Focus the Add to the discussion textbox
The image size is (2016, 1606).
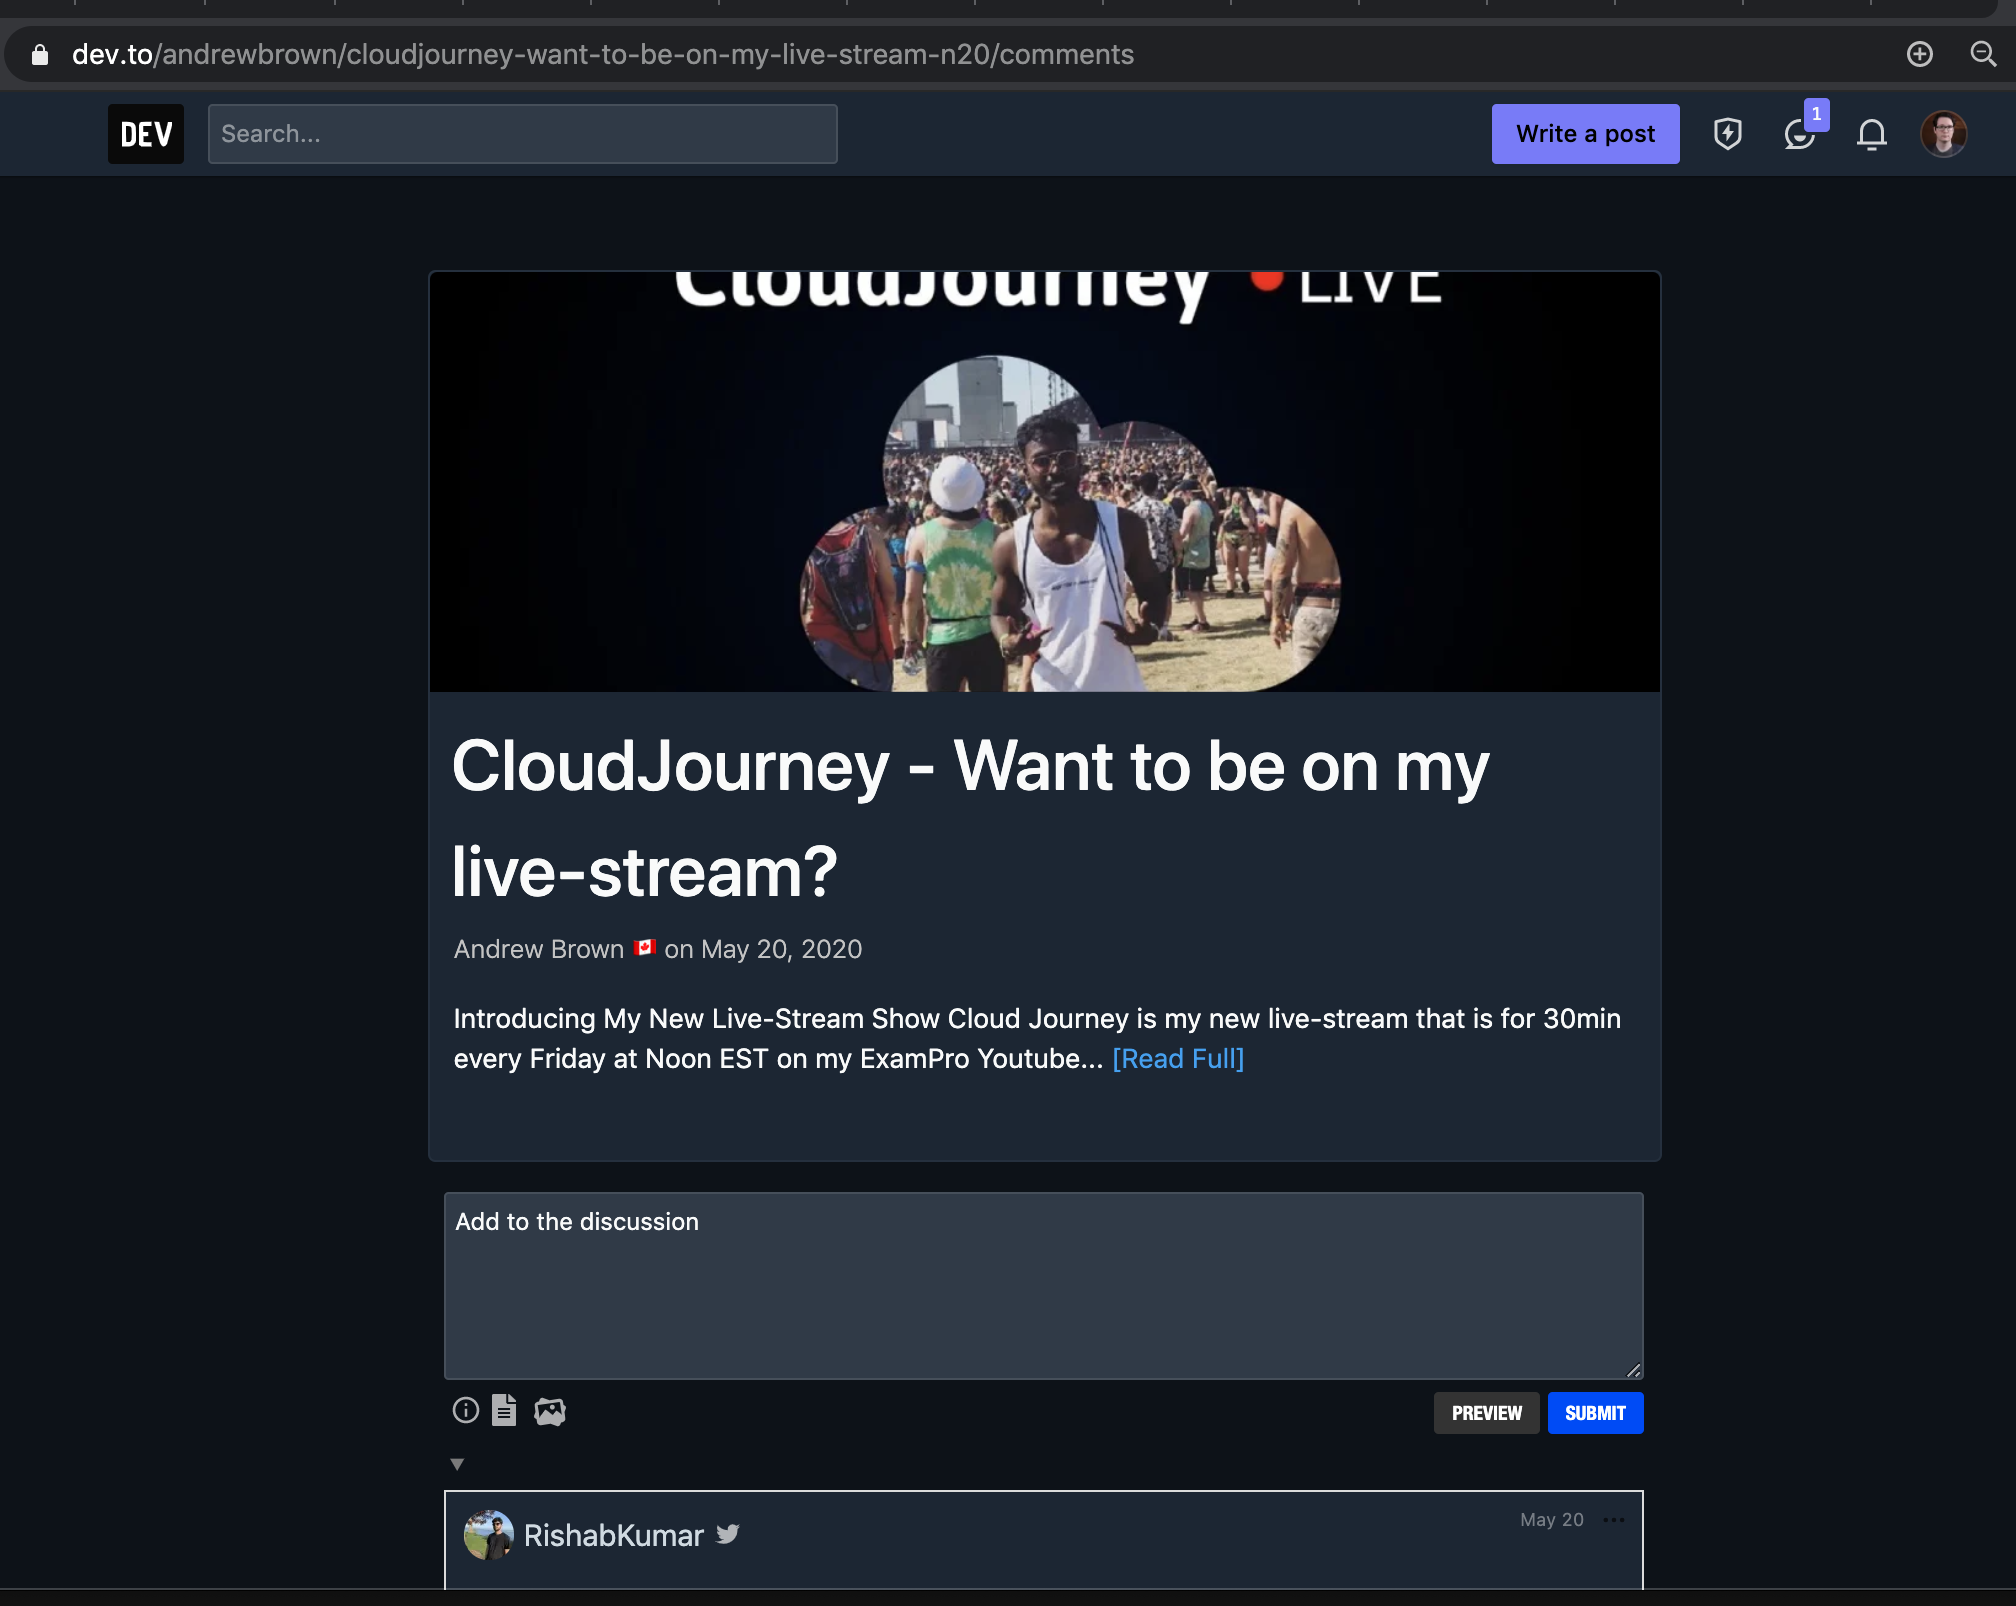pyautogui.click(x=1043, y=1285)
